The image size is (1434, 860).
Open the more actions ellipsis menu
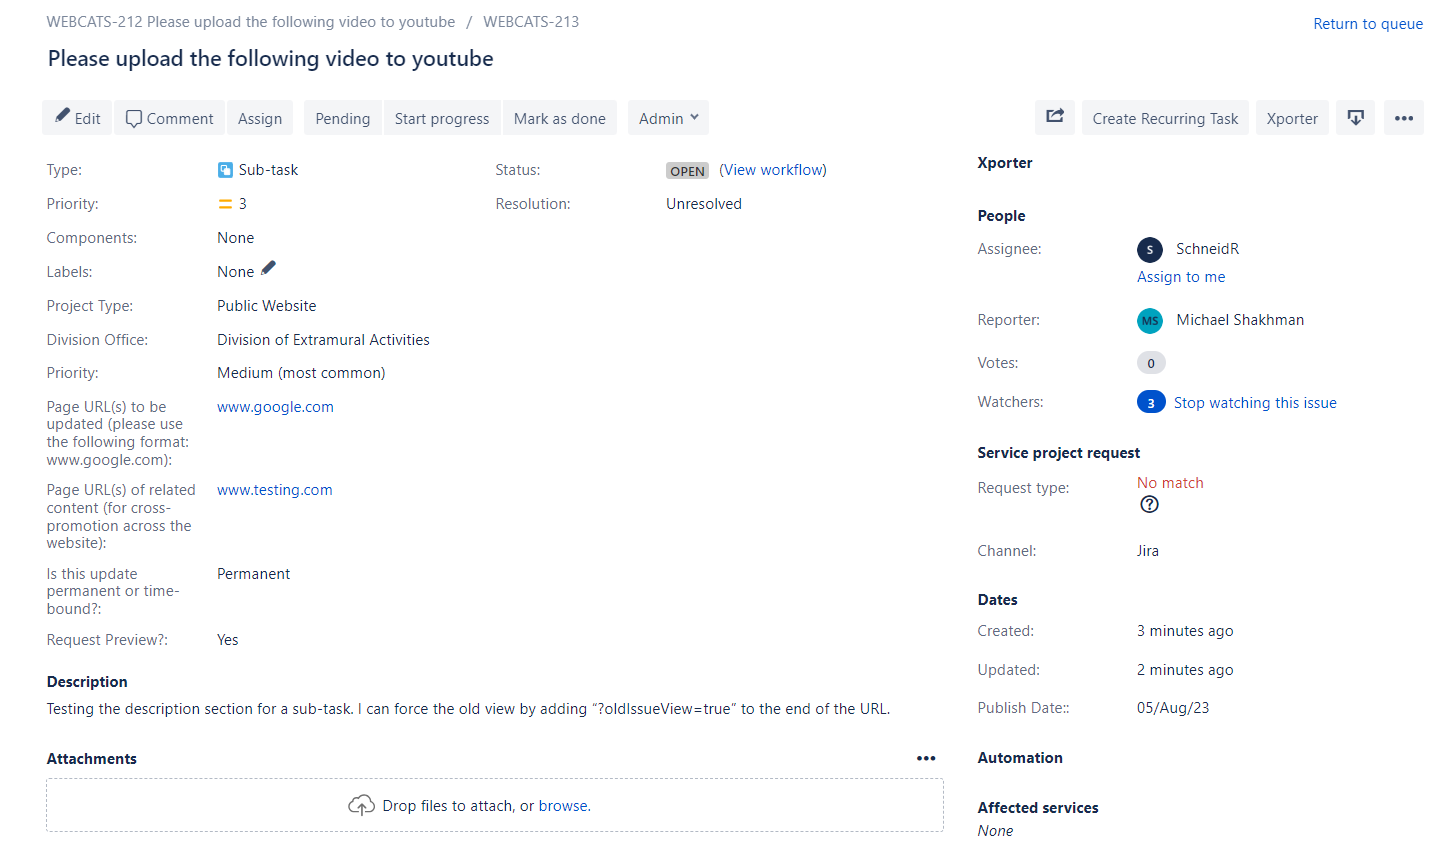[x=1404, y=117]
